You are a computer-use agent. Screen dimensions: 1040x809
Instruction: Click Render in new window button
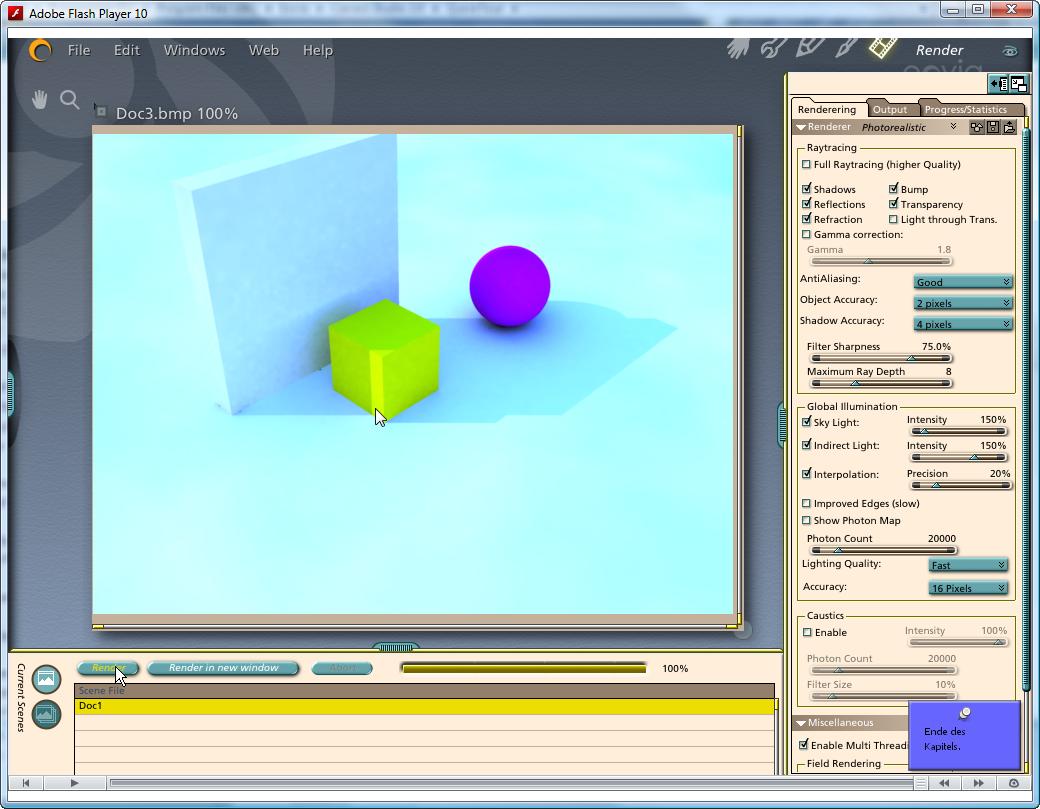pos(224,668)
